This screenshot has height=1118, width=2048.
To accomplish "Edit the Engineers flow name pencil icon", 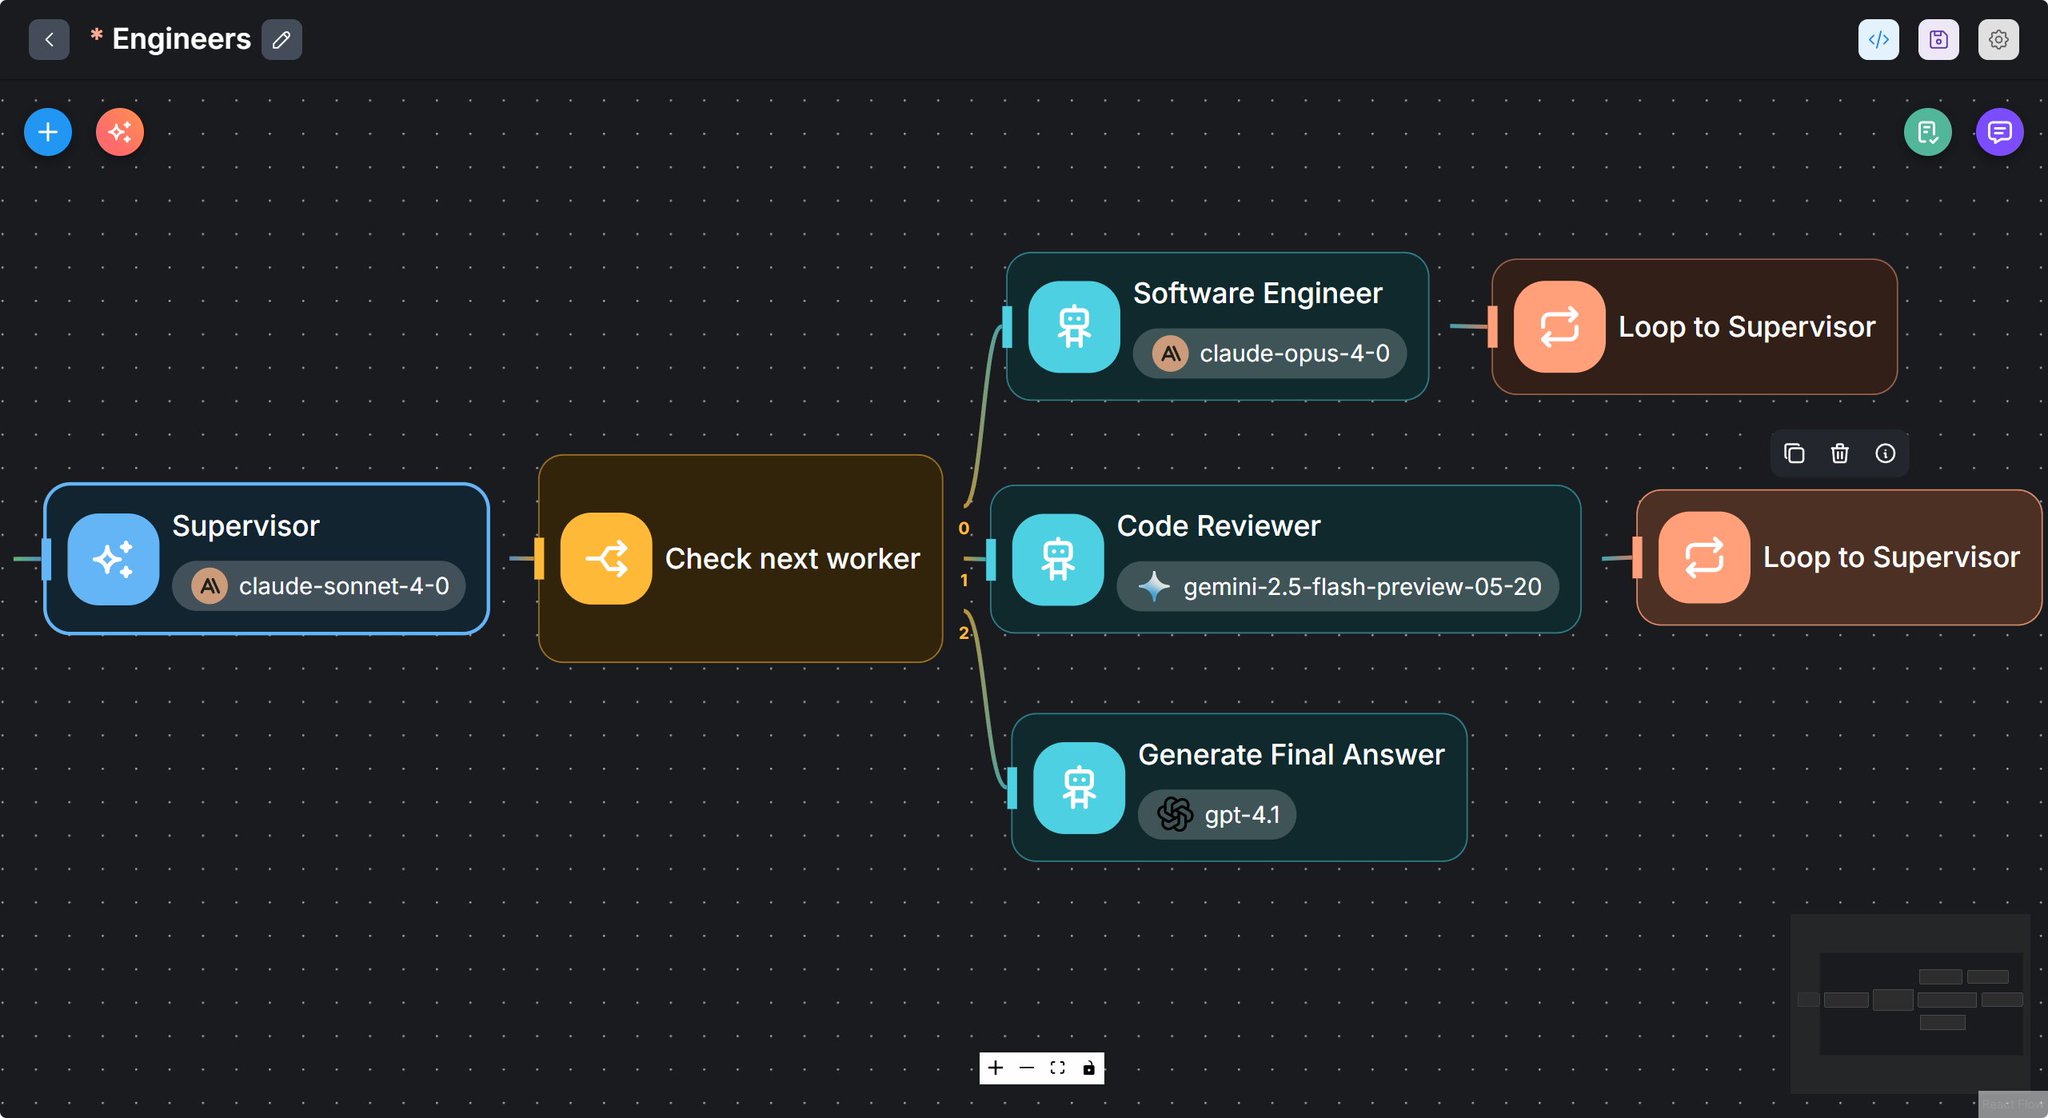I will tap(281, 40).
